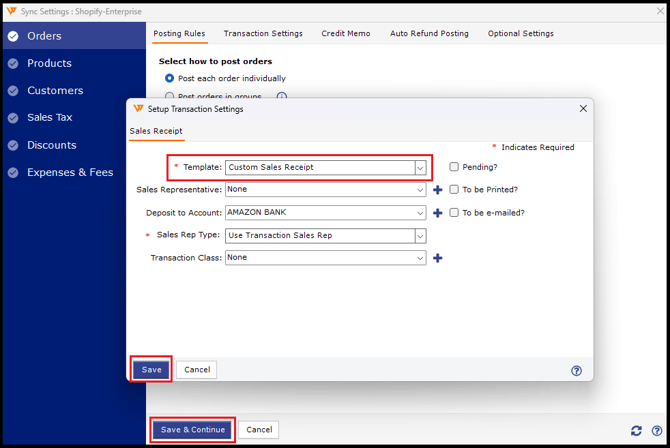The image size is (670, 448).
Task: Click the help icon in main window footer
Action: [657, 430]
